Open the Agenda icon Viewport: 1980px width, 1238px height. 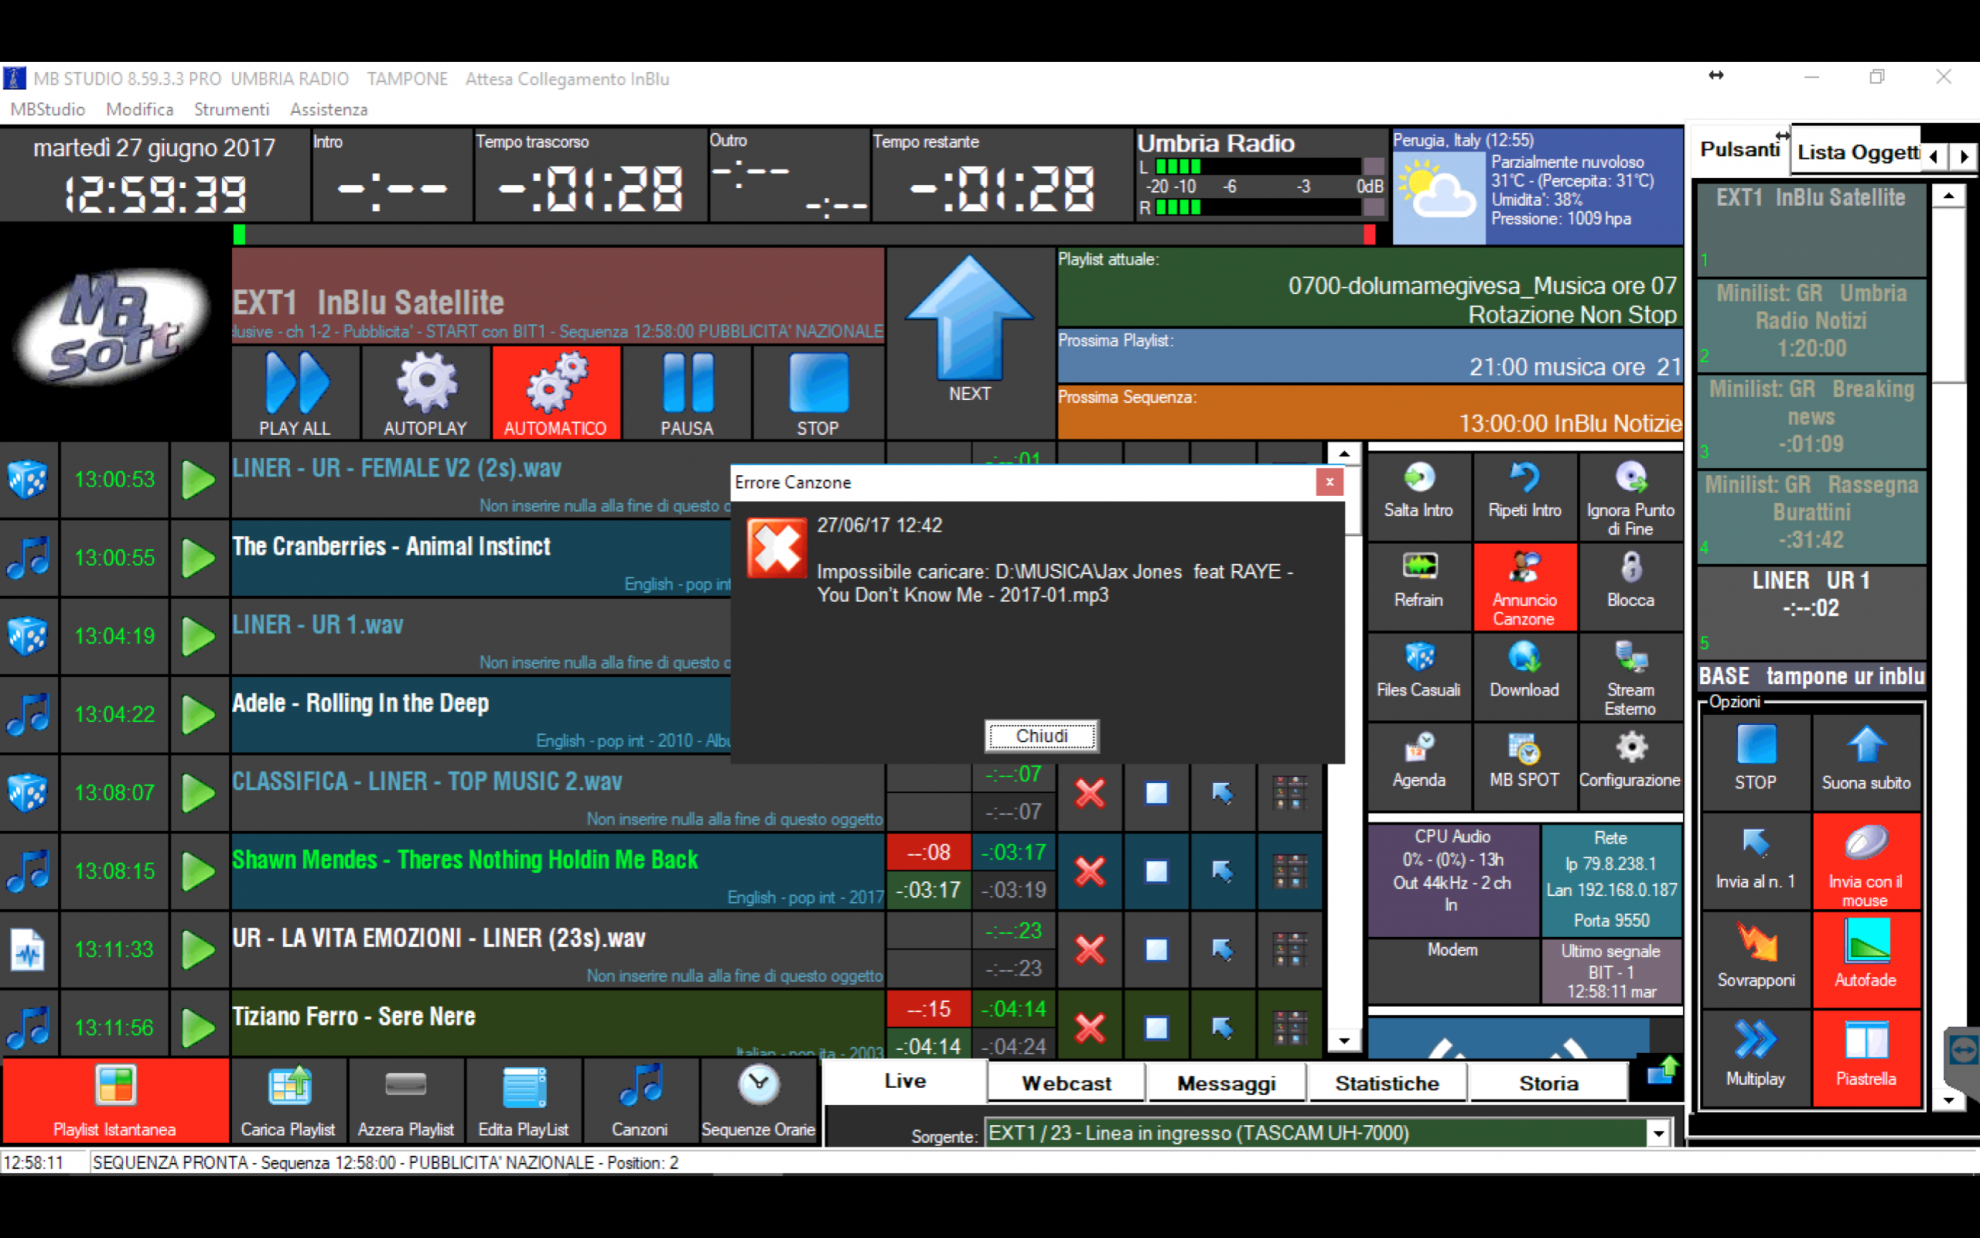point(1418,750)
